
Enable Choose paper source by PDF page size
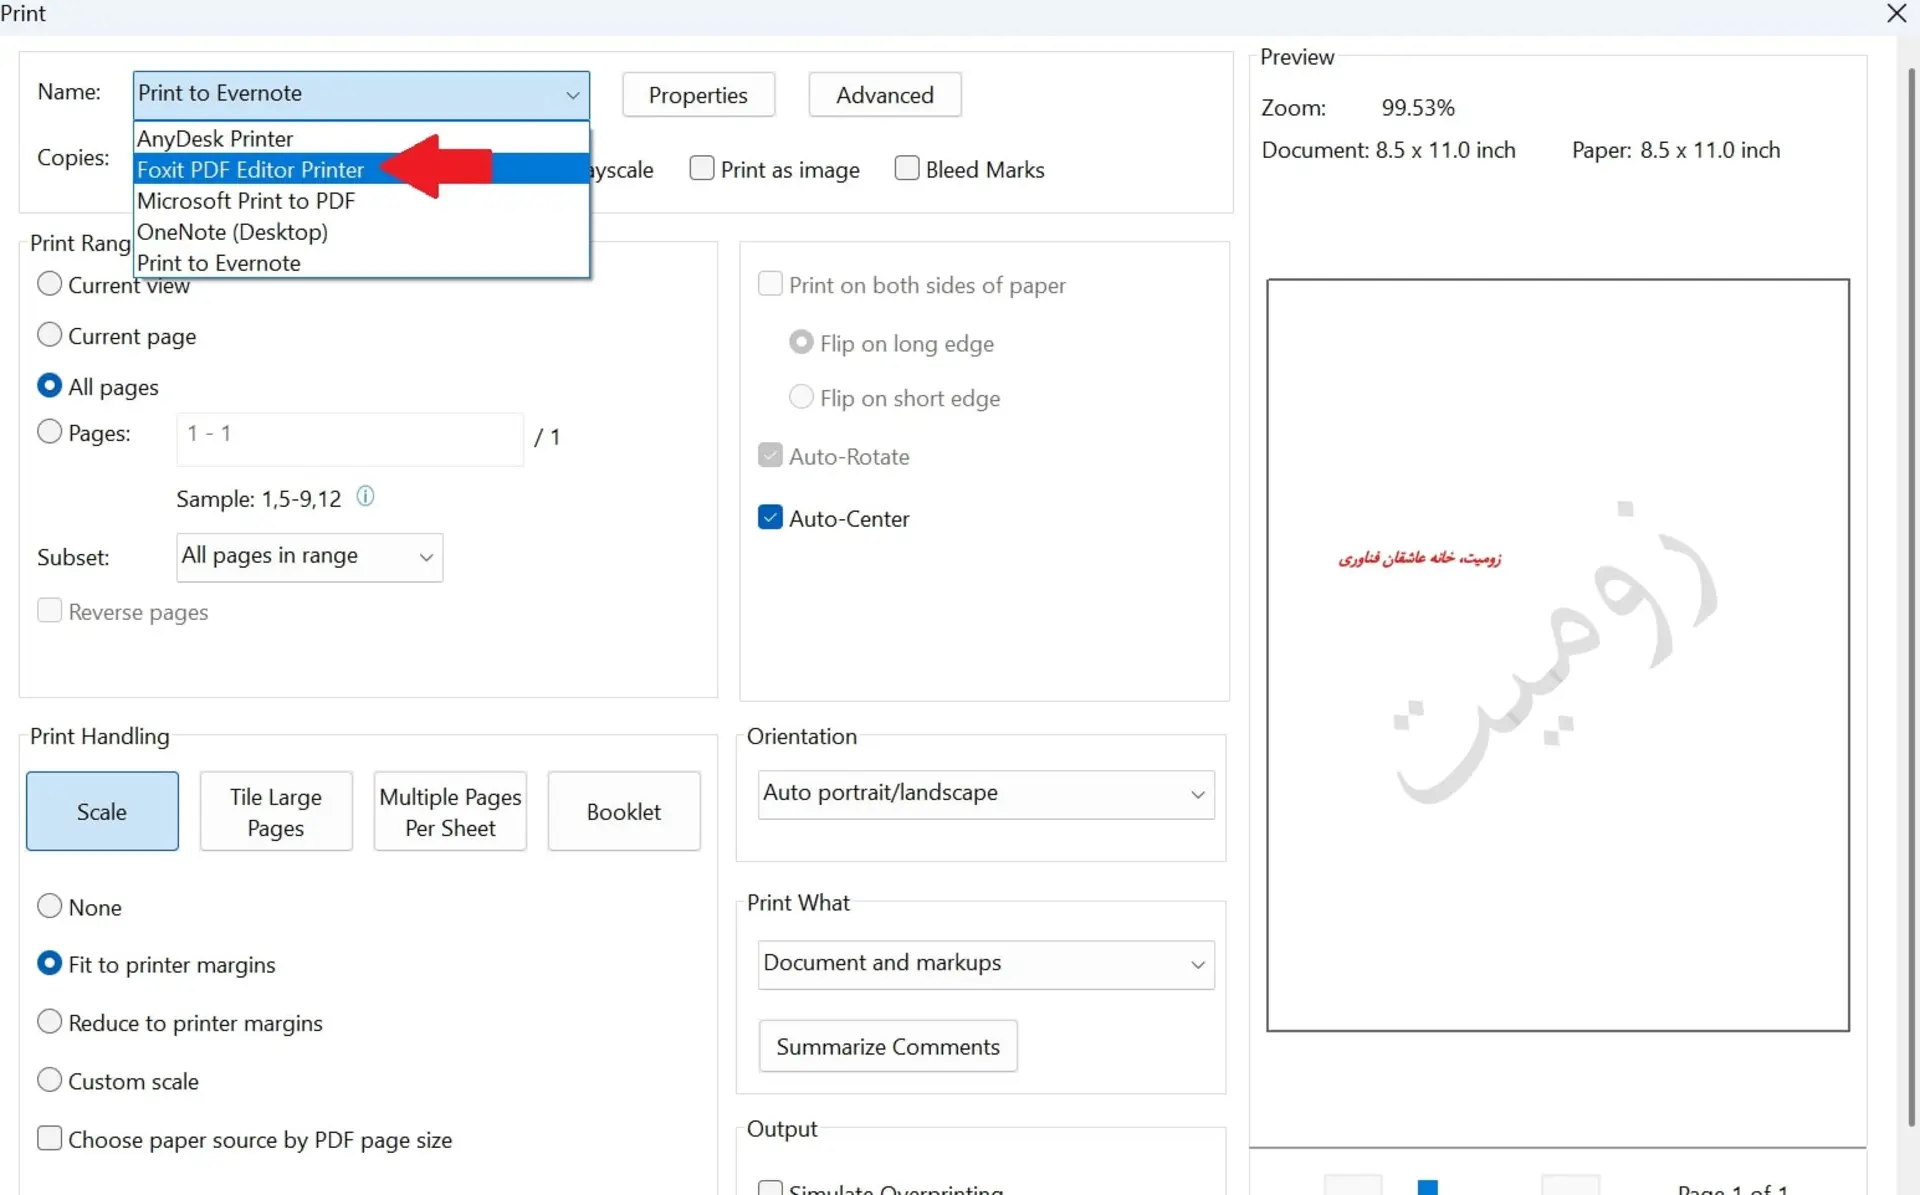click(49, 1138)
